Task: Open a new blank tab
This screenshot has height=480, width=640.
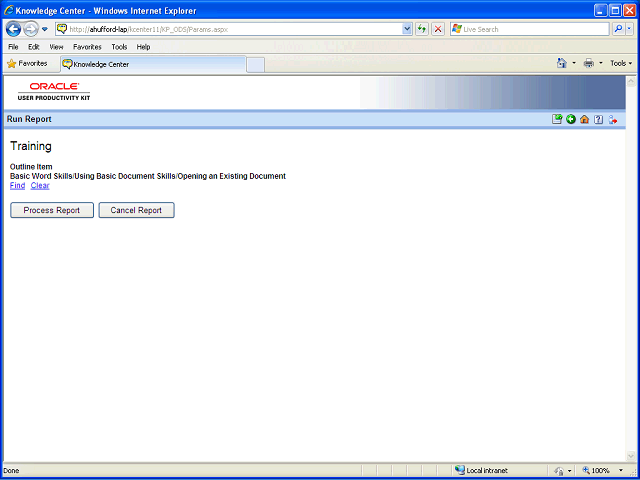Action: click(x=256, y=65)
